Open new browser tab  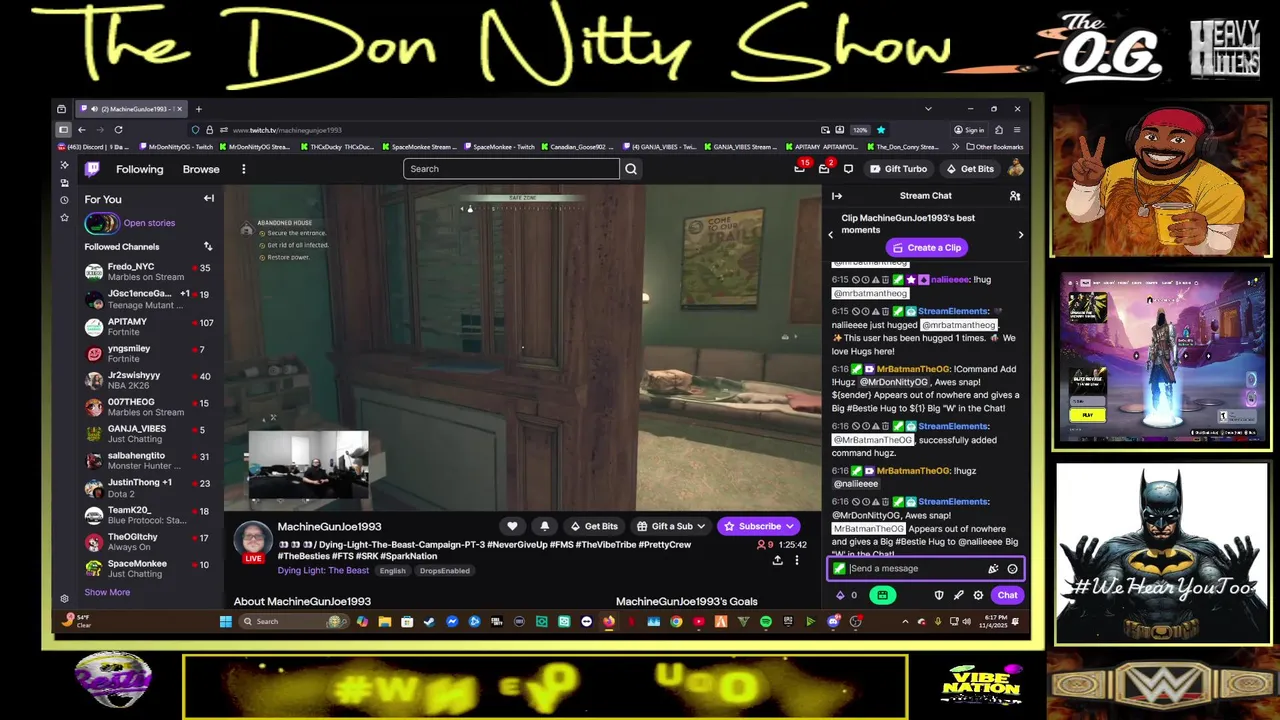pyautogui.click(x=198, y=109)
